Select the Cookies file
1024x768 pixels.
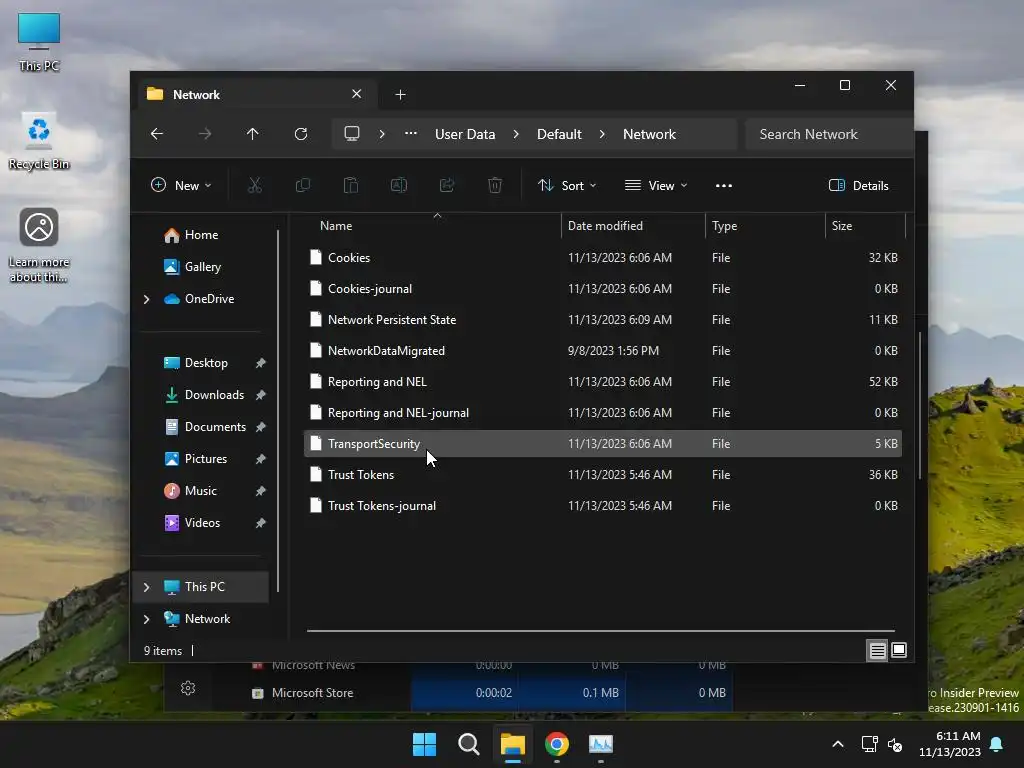pyautogui.click(x=603, y=258)
